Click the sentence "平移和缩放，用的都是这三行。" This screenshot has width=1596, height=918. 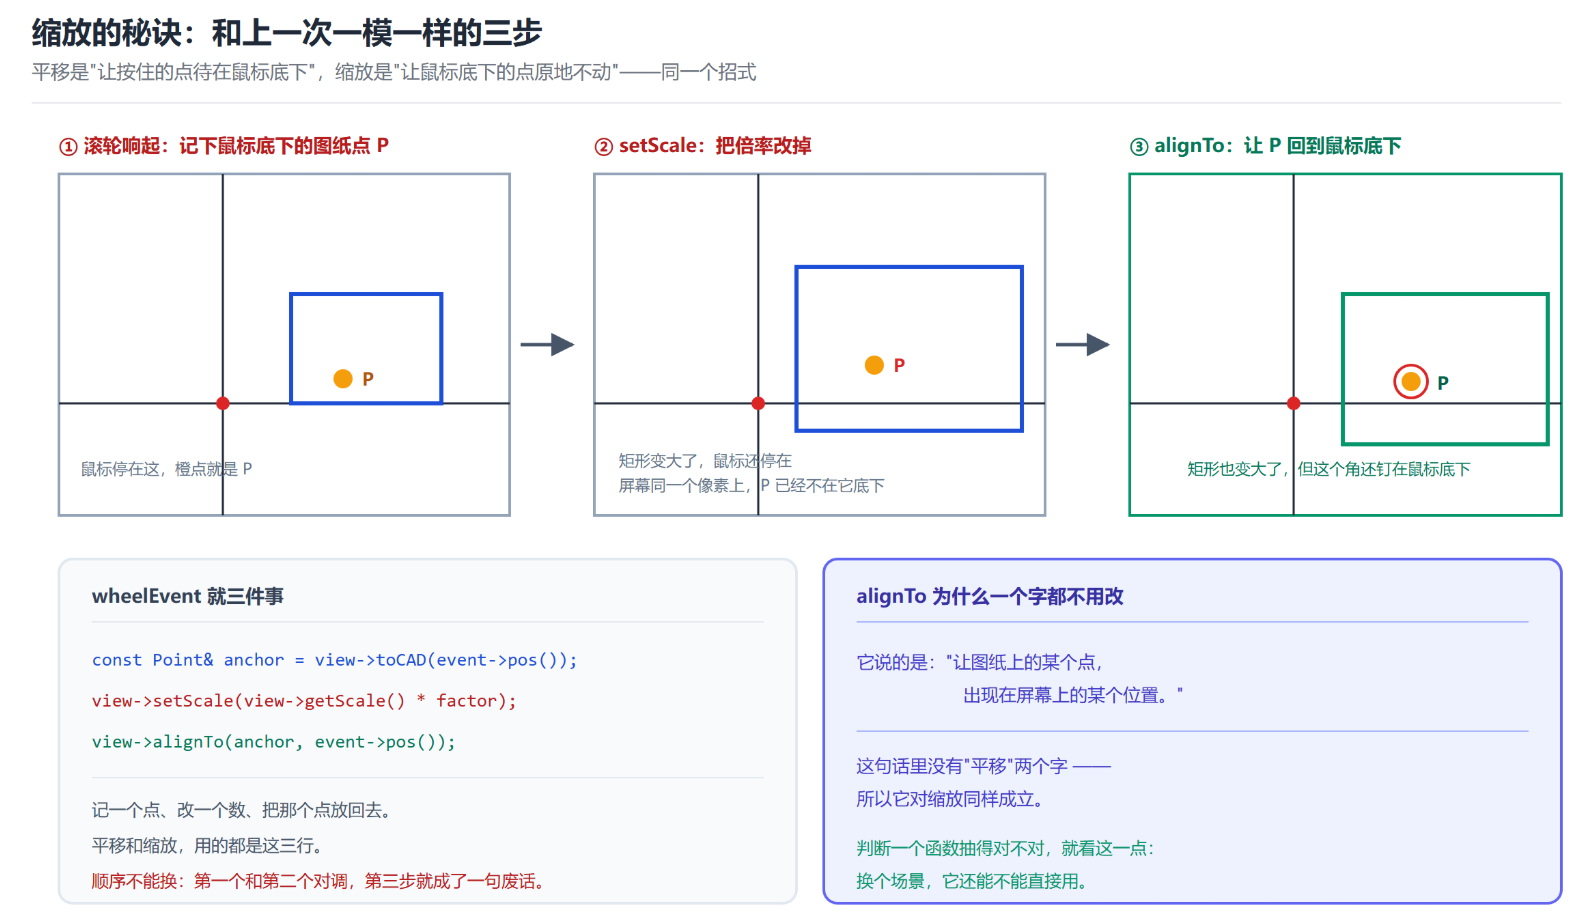click(x=210, y=846)
